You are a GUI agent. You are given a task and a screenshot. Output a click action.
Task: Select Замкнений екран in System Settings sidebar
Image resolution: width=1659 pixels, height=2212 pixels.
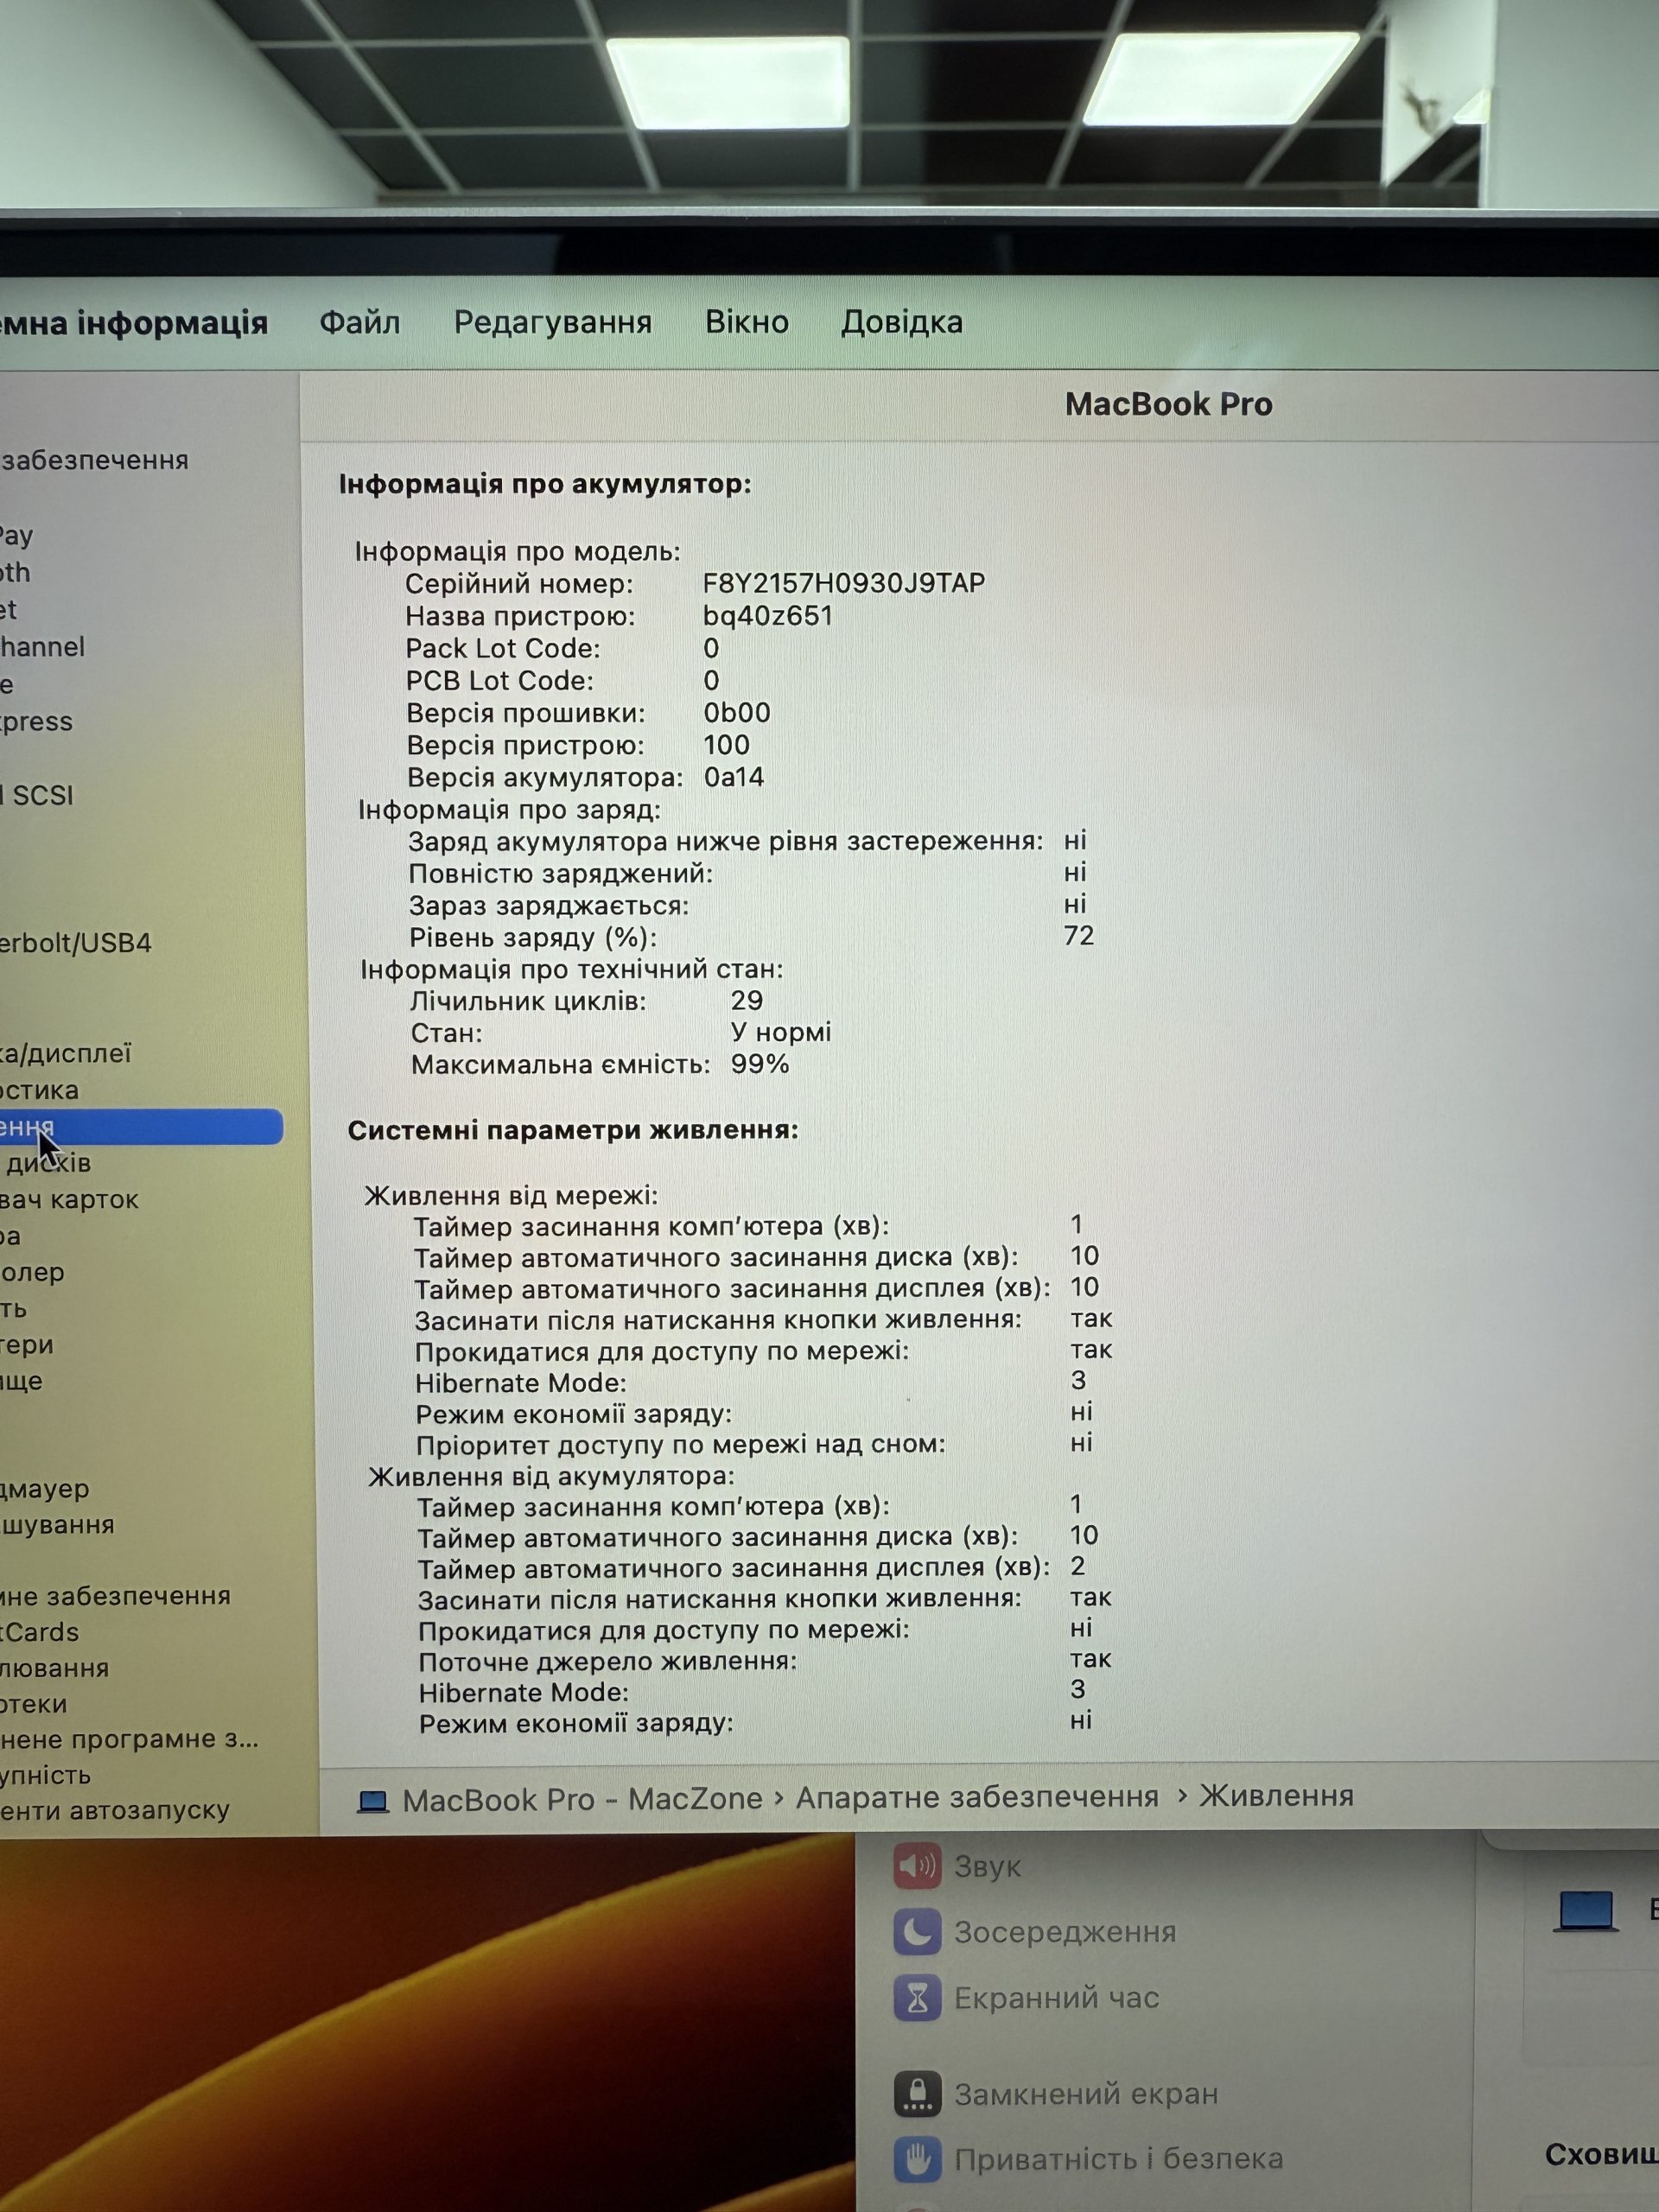(1086, 2093)
